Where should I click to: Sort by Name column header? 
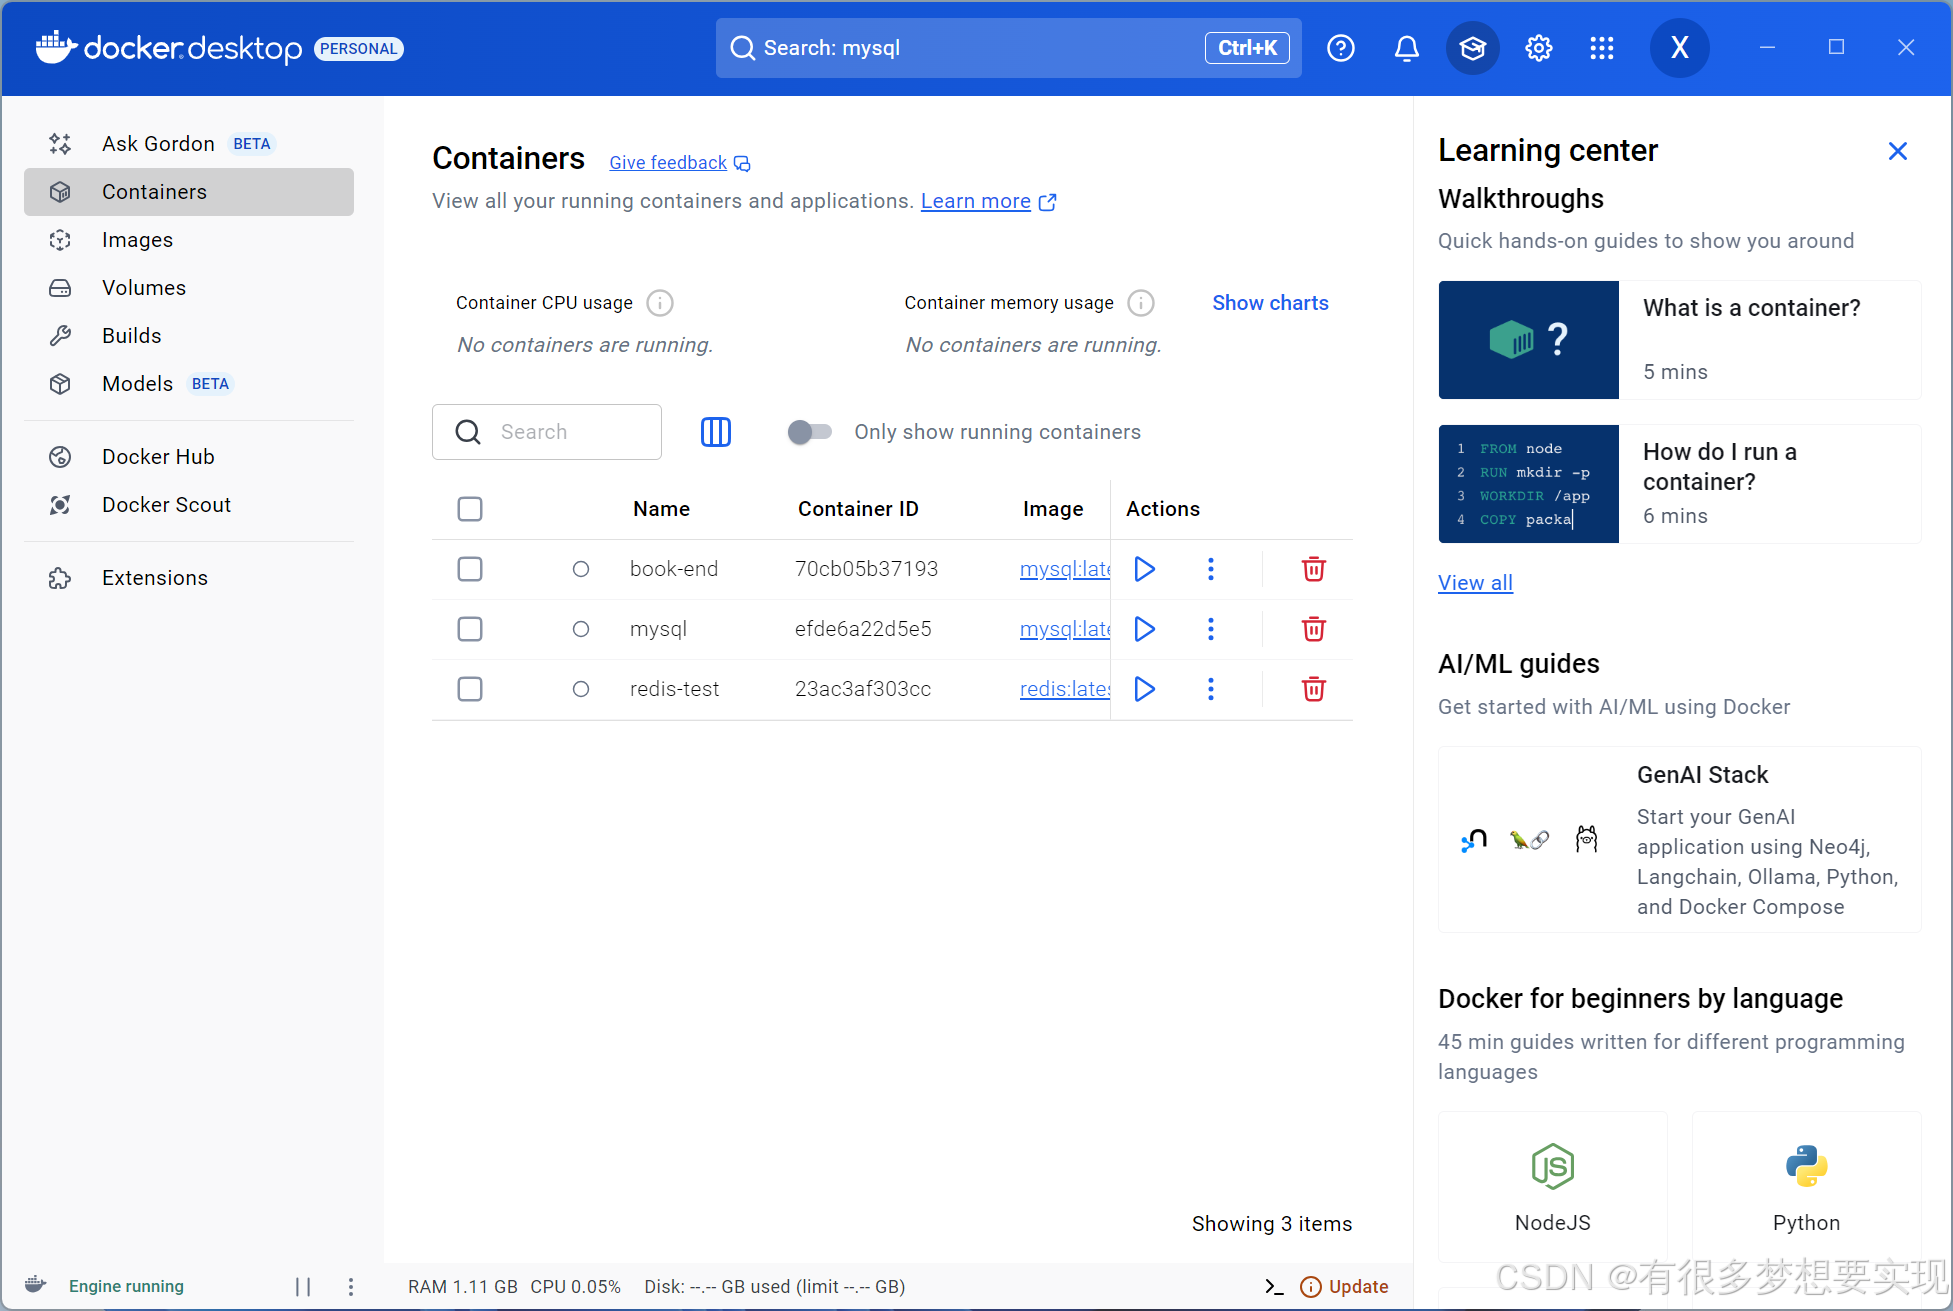pyautogui.click(x=661, y=509)
